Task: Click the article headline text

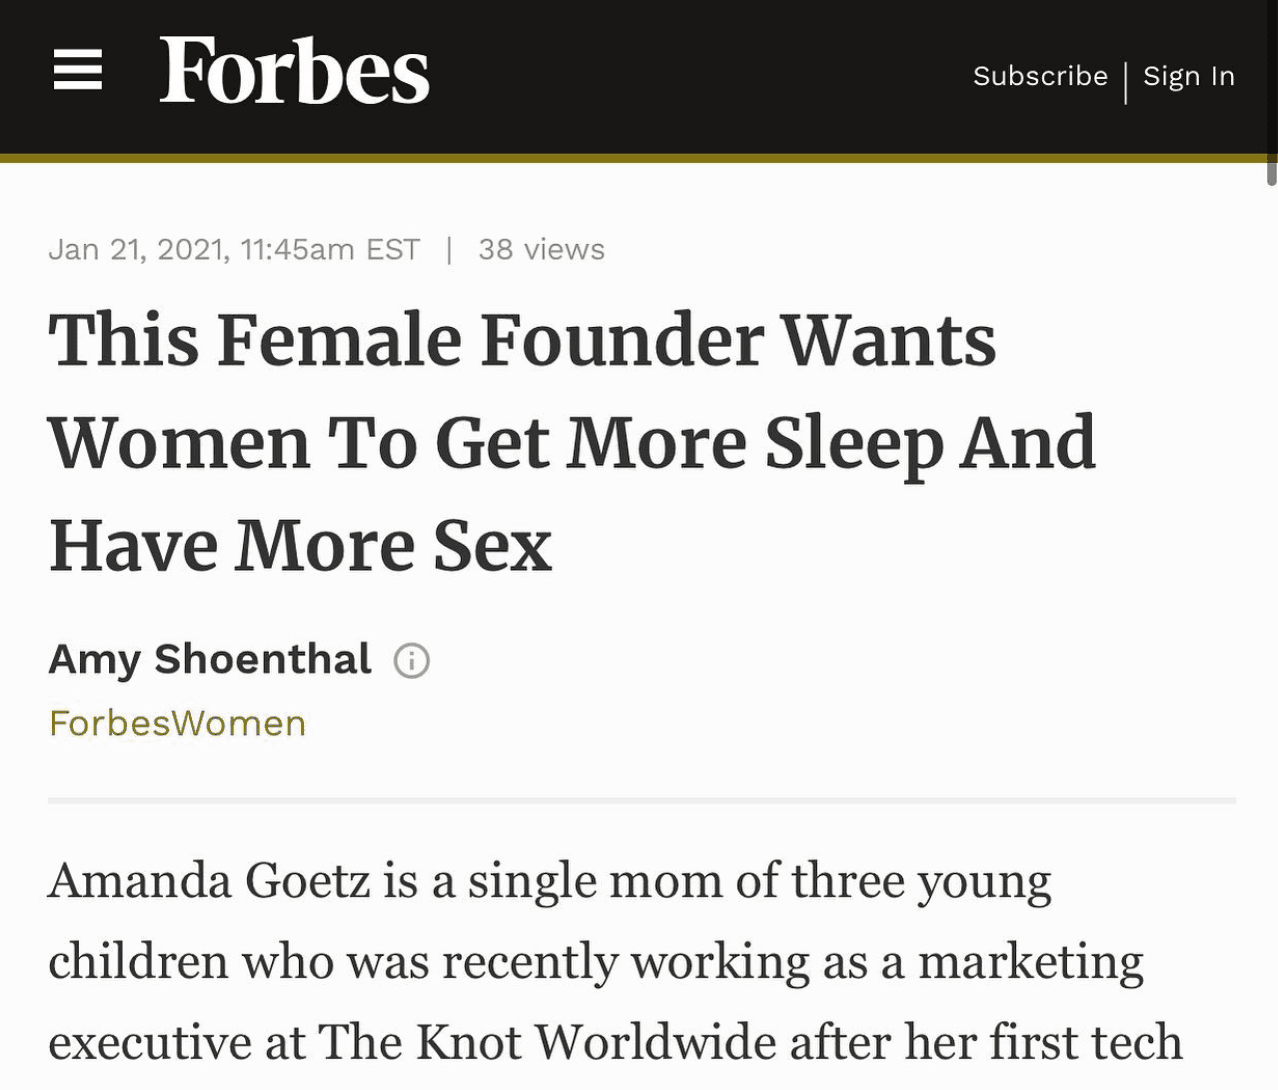Action: 572,443
